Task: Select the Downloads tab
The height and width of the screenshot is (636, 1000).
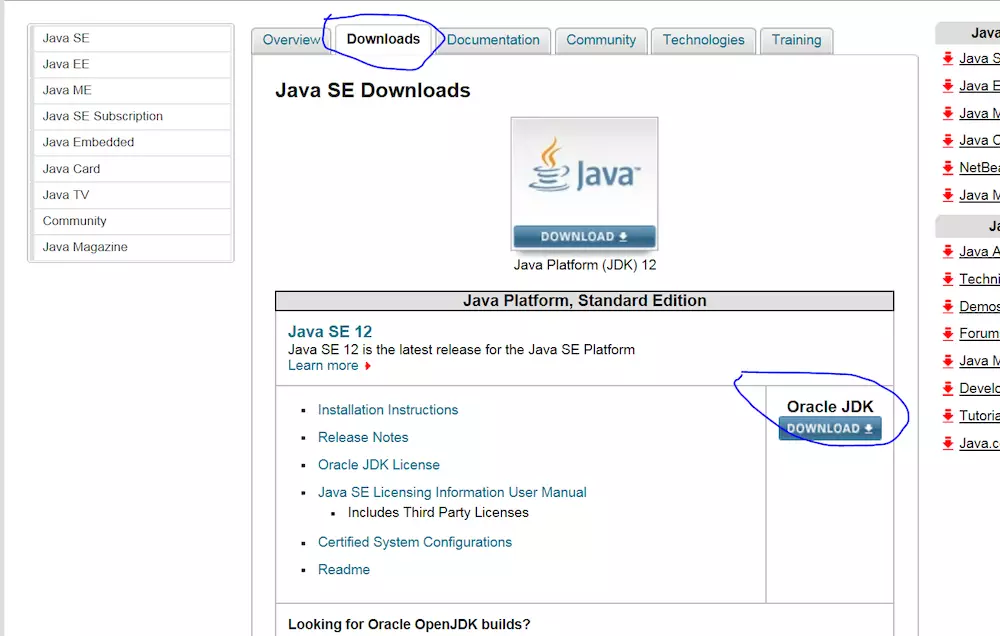Action: (383, 40)
